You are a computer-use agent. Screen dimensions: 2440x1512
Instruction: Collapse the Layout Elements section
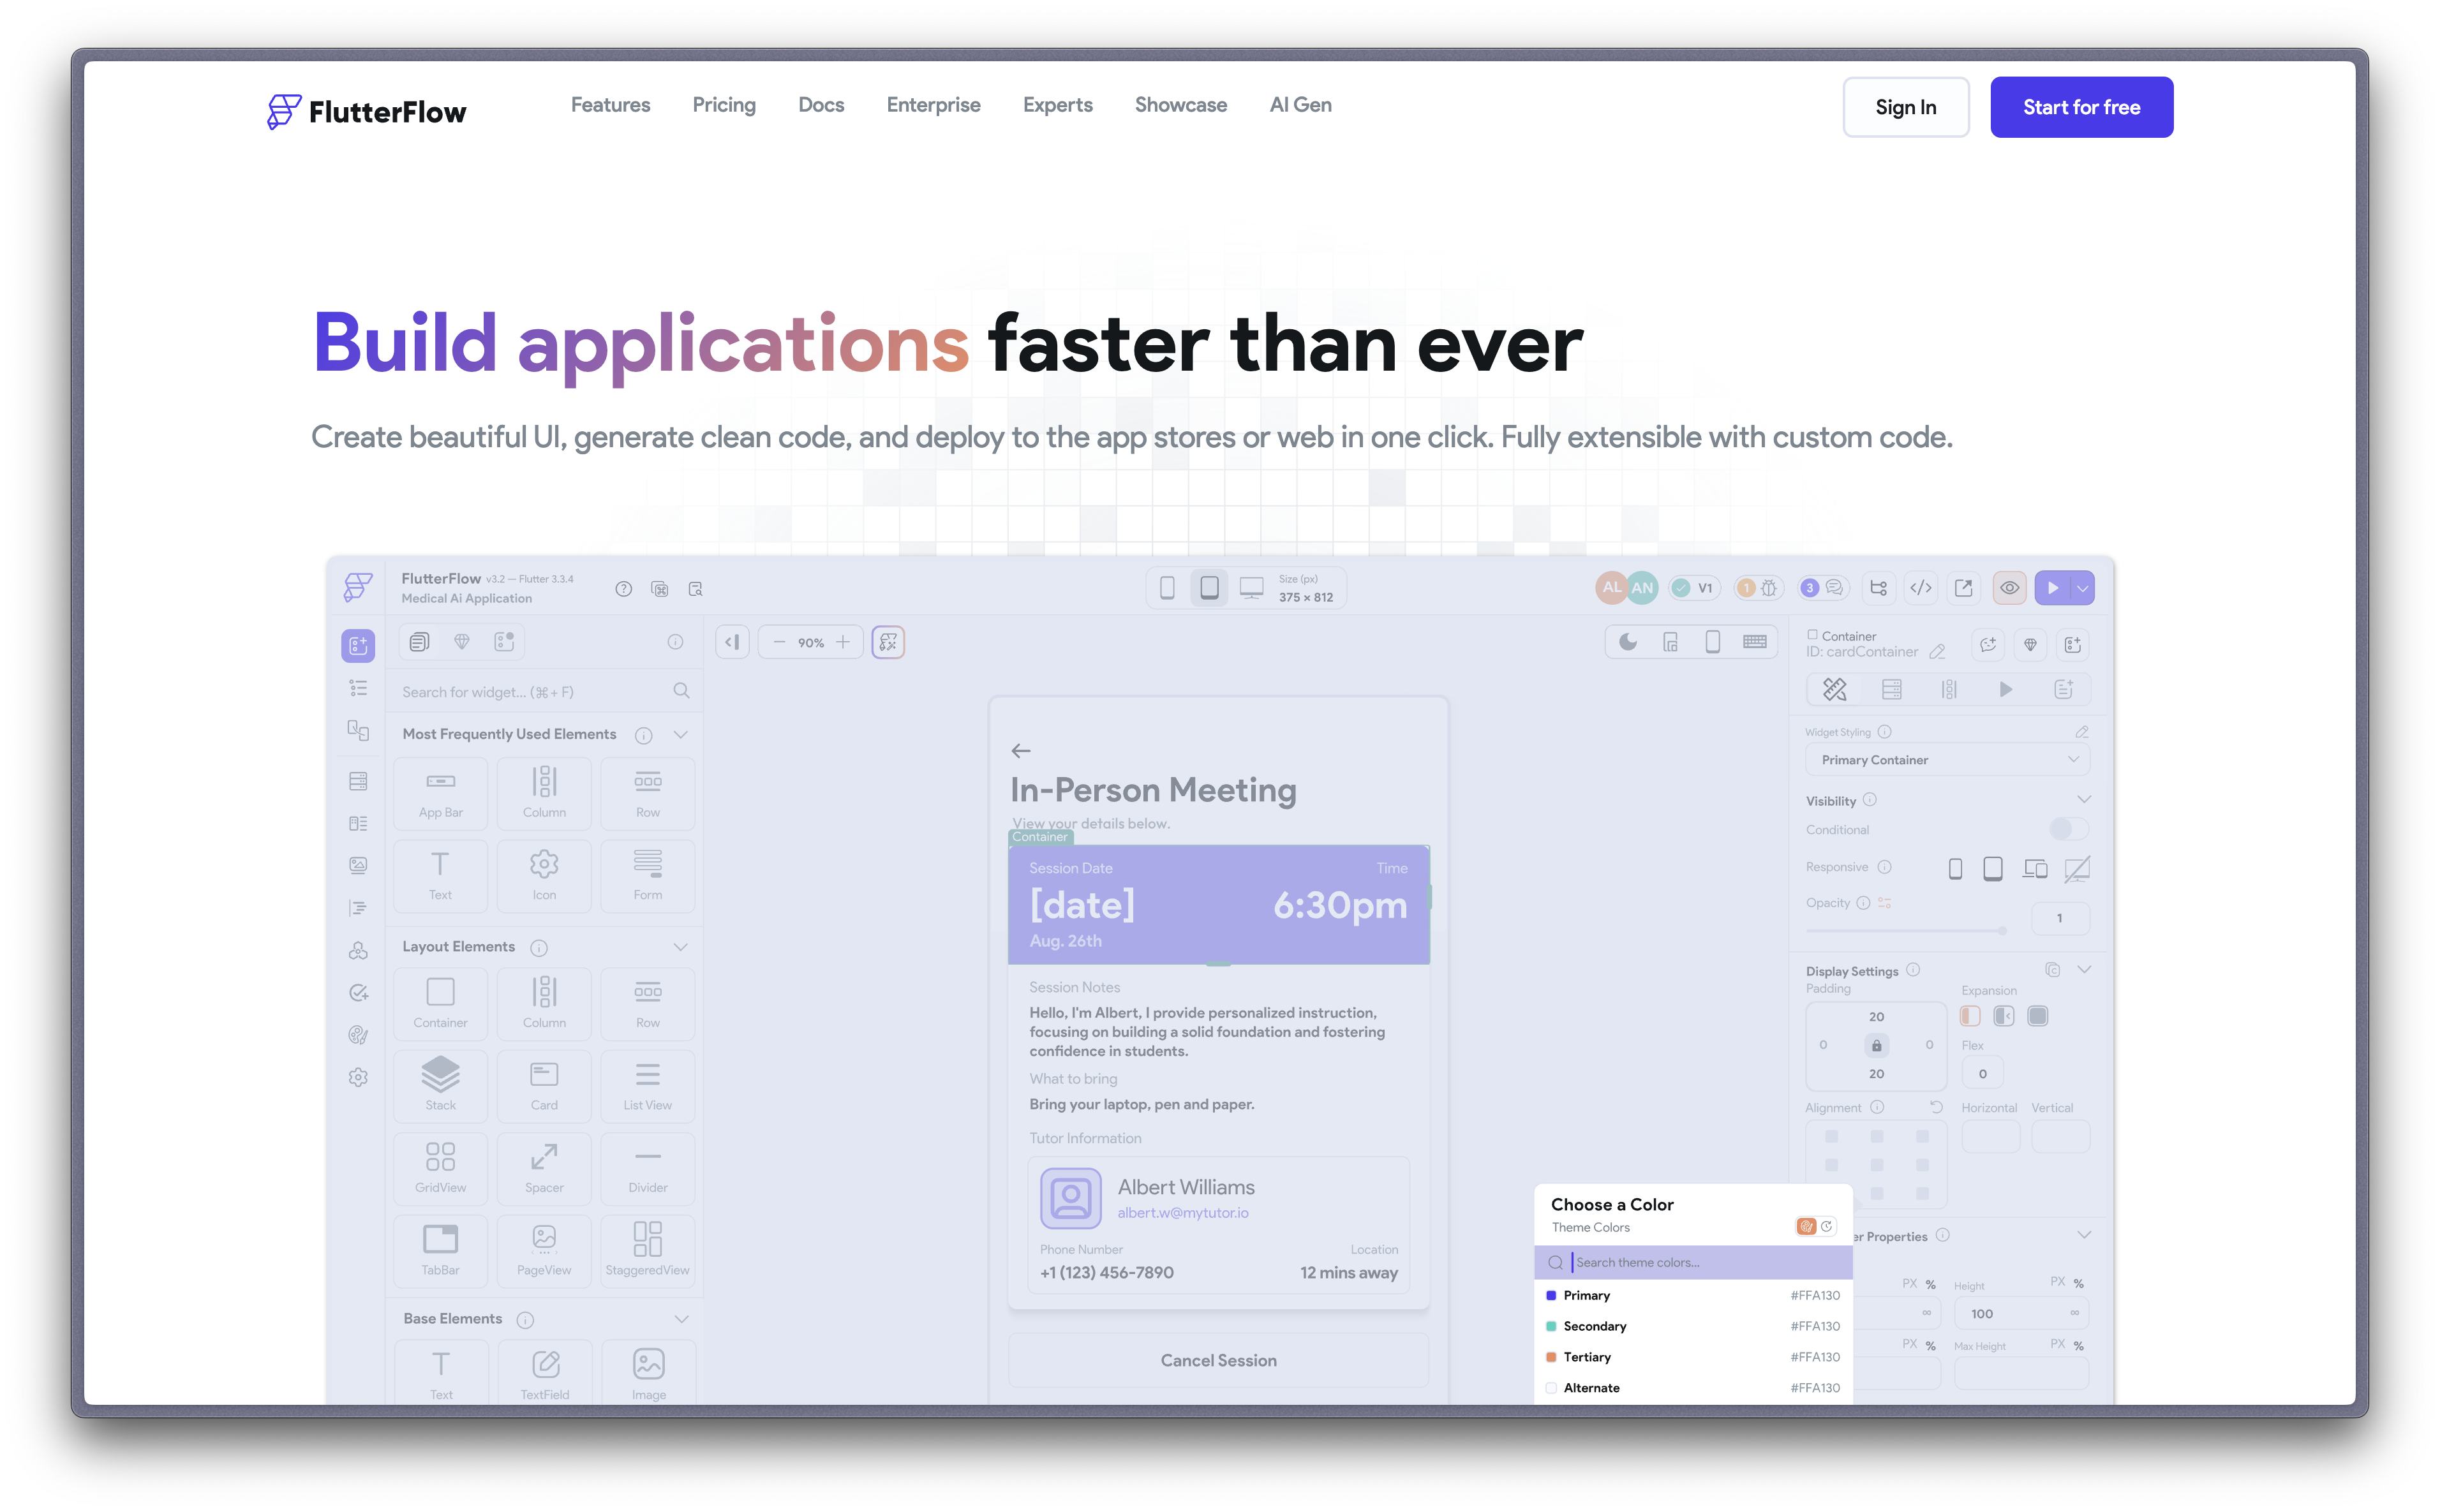pyautogui.click(x=681, y=946)
